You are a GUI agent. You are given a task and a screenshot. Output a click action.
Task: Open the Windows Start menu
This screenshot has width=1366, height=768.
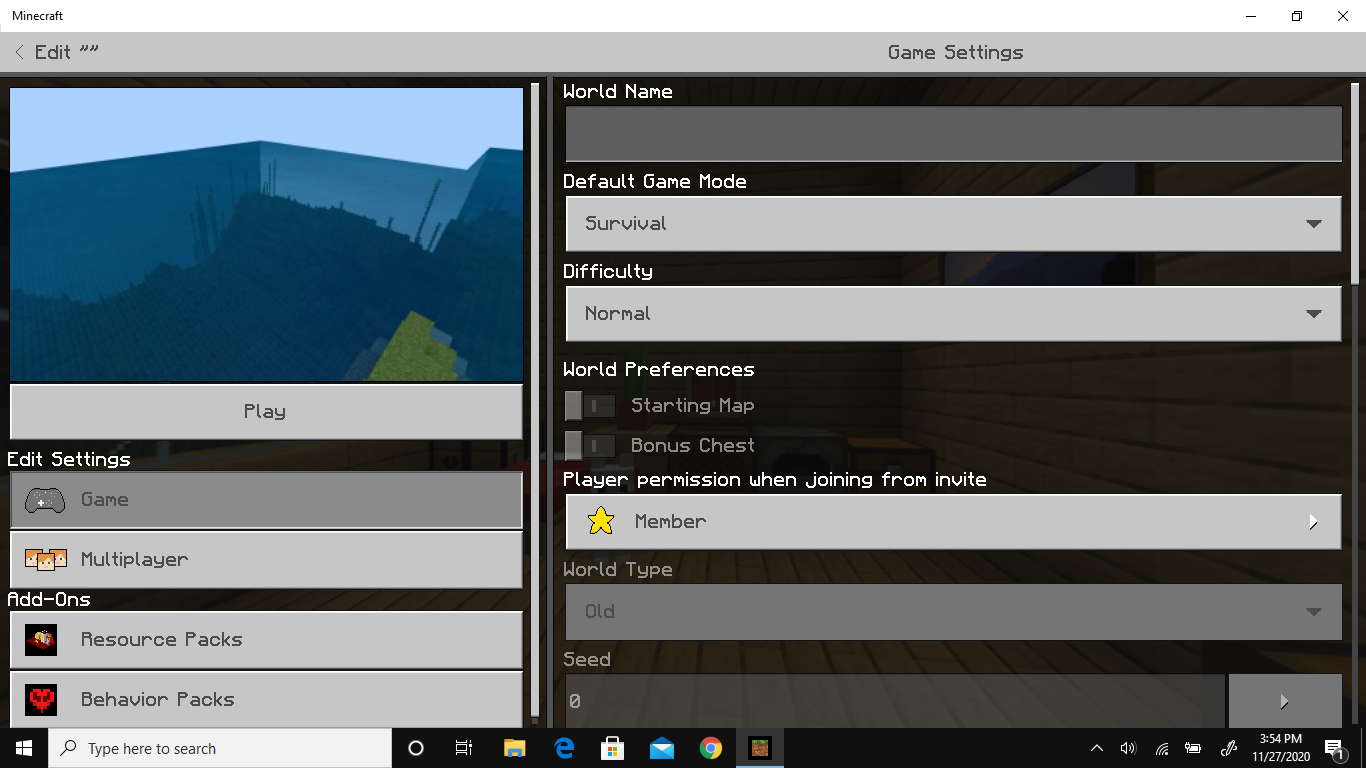click(x=24, y=748)
